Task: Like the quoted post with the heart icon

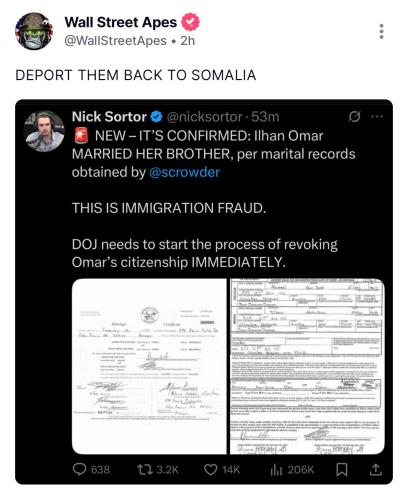Action: [210, 469]
